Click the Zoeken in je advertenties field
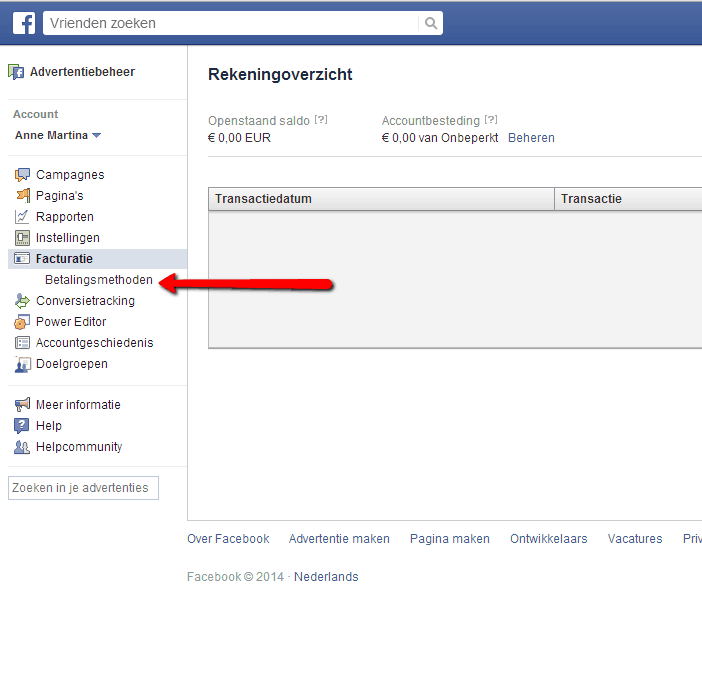The width and height of the screenshot is (702, 689). (83, 488)
